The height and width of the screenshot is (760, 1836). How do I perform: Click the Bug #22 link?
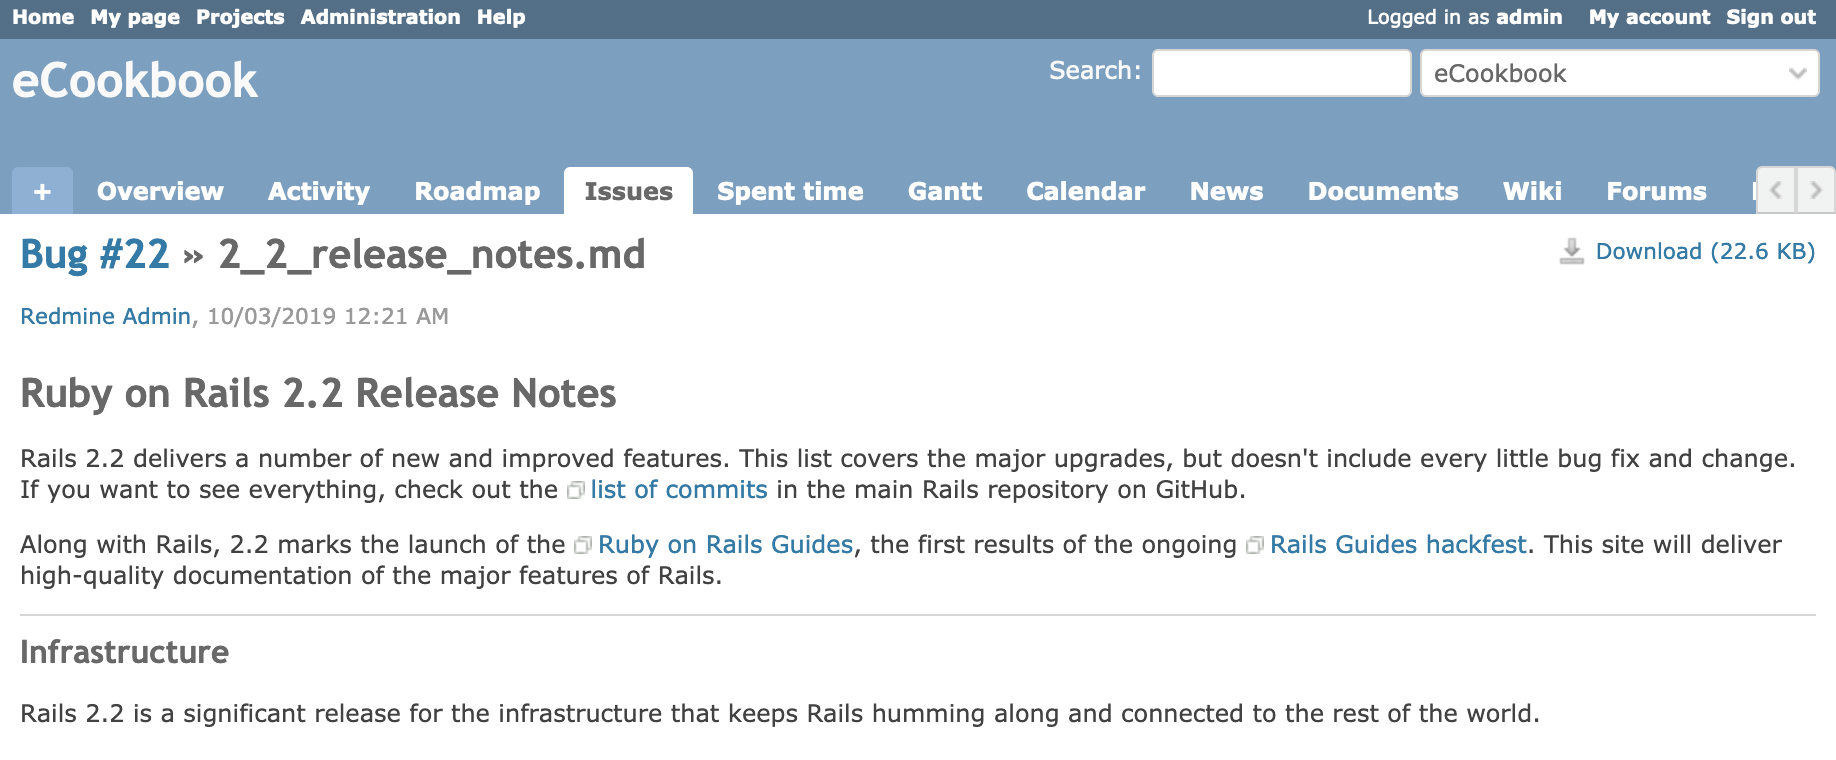95,255
